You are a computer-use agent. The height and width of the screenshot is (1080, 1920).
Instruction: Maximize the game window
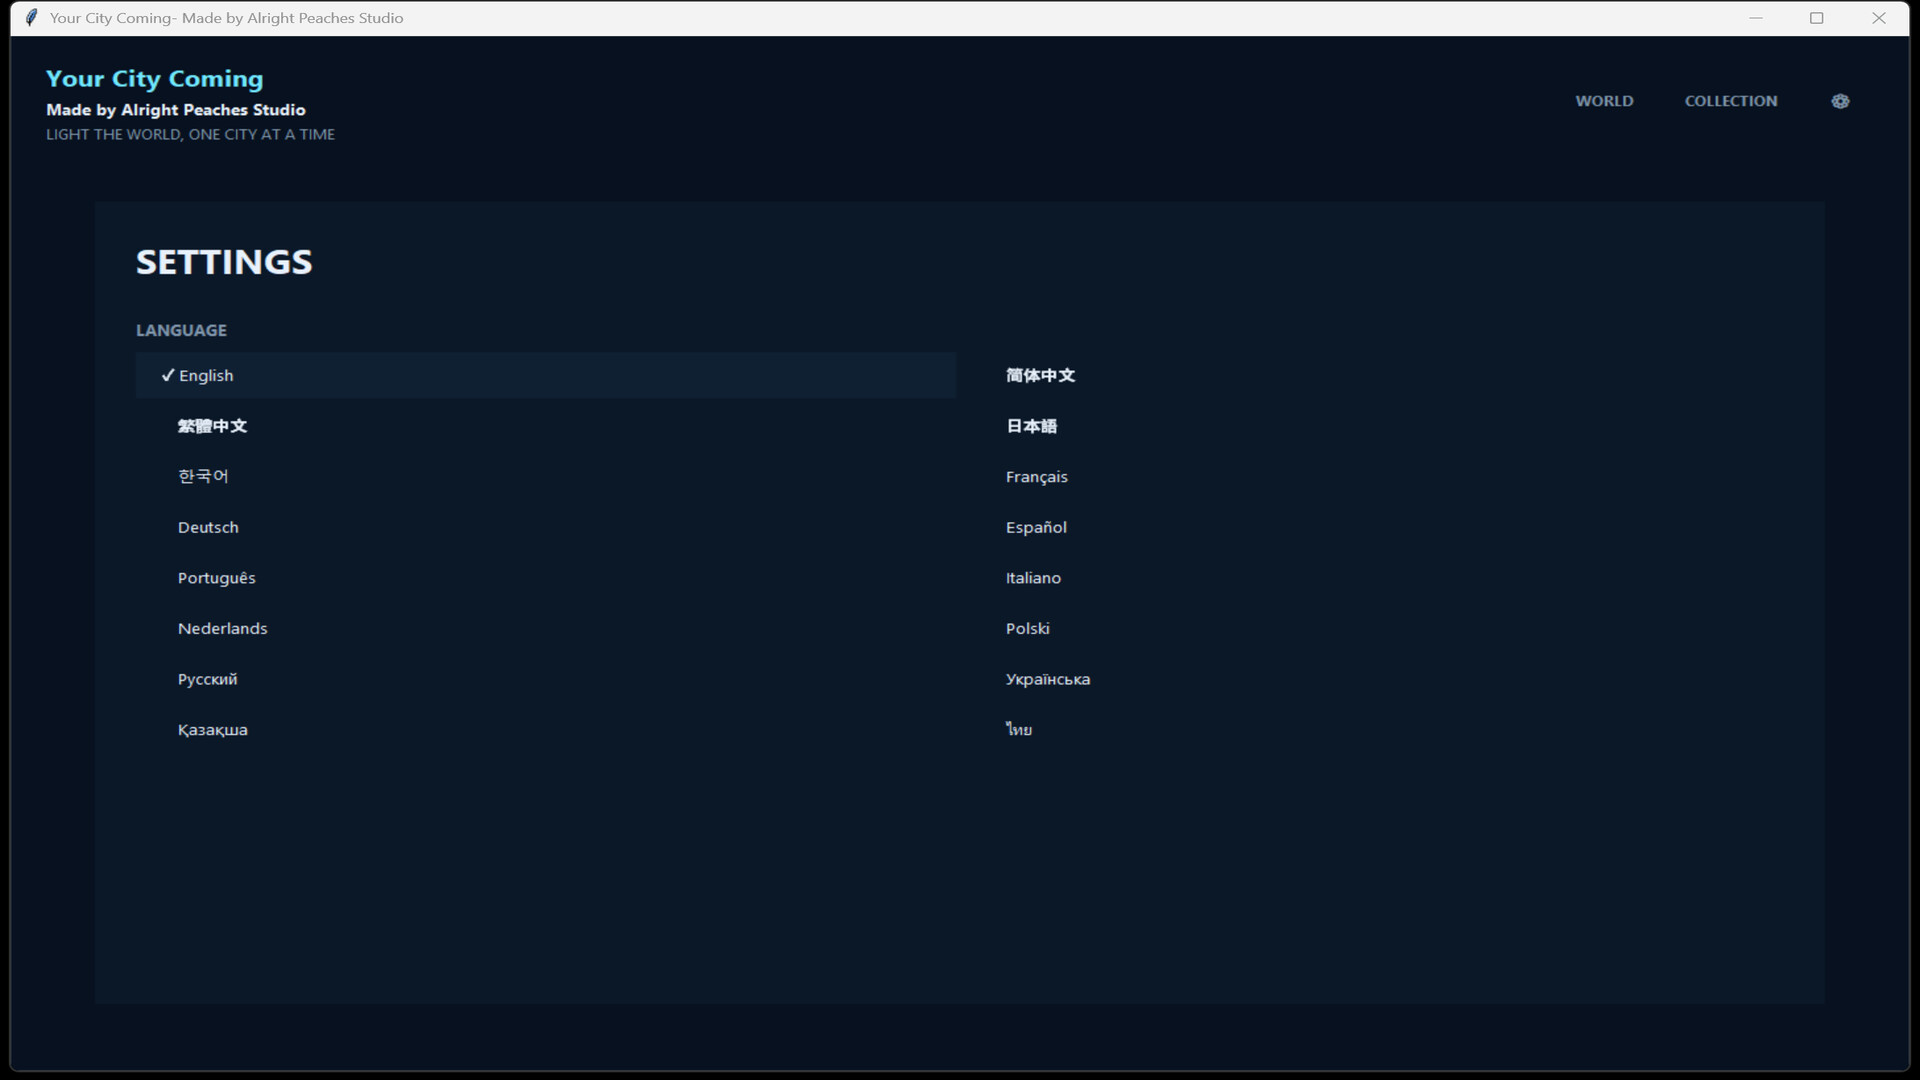1817,18
